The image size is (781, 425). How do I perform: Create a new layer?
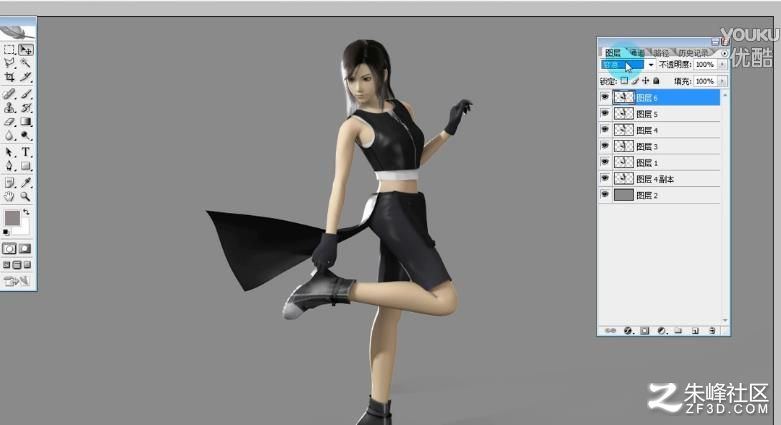point(695,330)
